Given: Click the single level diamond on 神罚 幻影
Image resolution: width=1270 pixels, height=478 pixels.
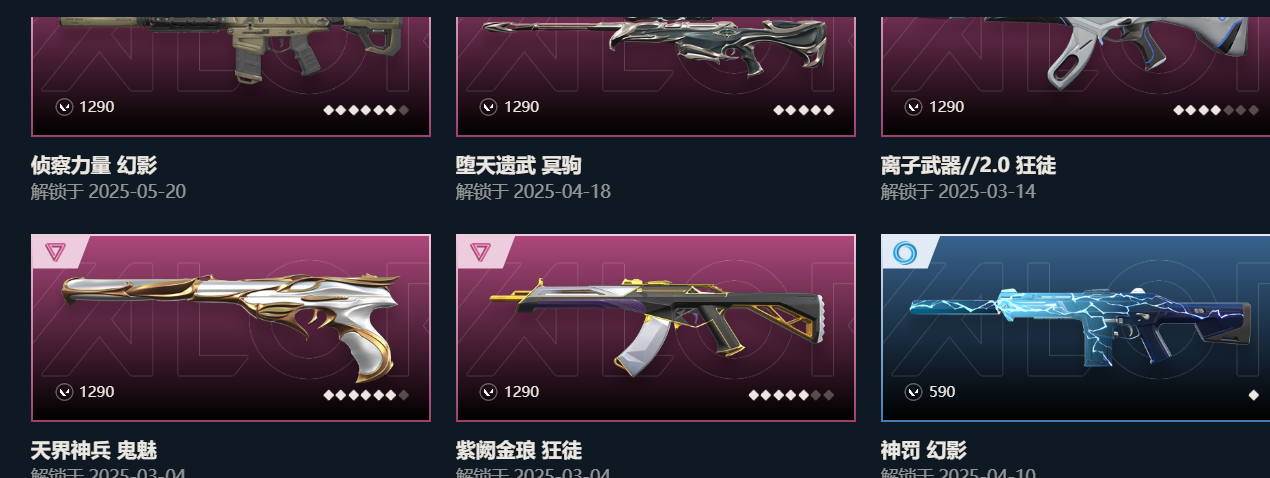Looking at the screenshot, I should (x=1254, y=395).
